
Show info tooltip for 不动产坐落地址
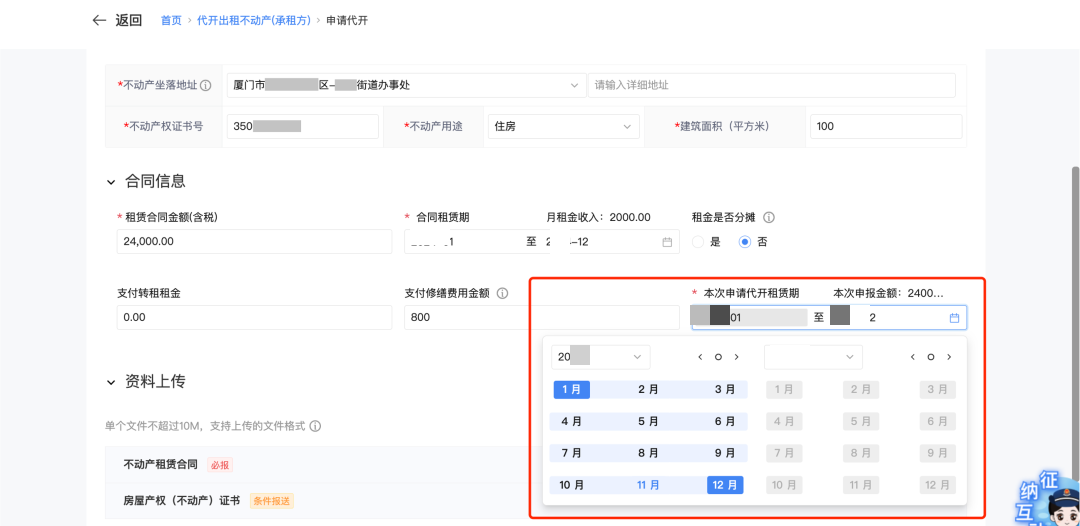click(x=205, y=85)
